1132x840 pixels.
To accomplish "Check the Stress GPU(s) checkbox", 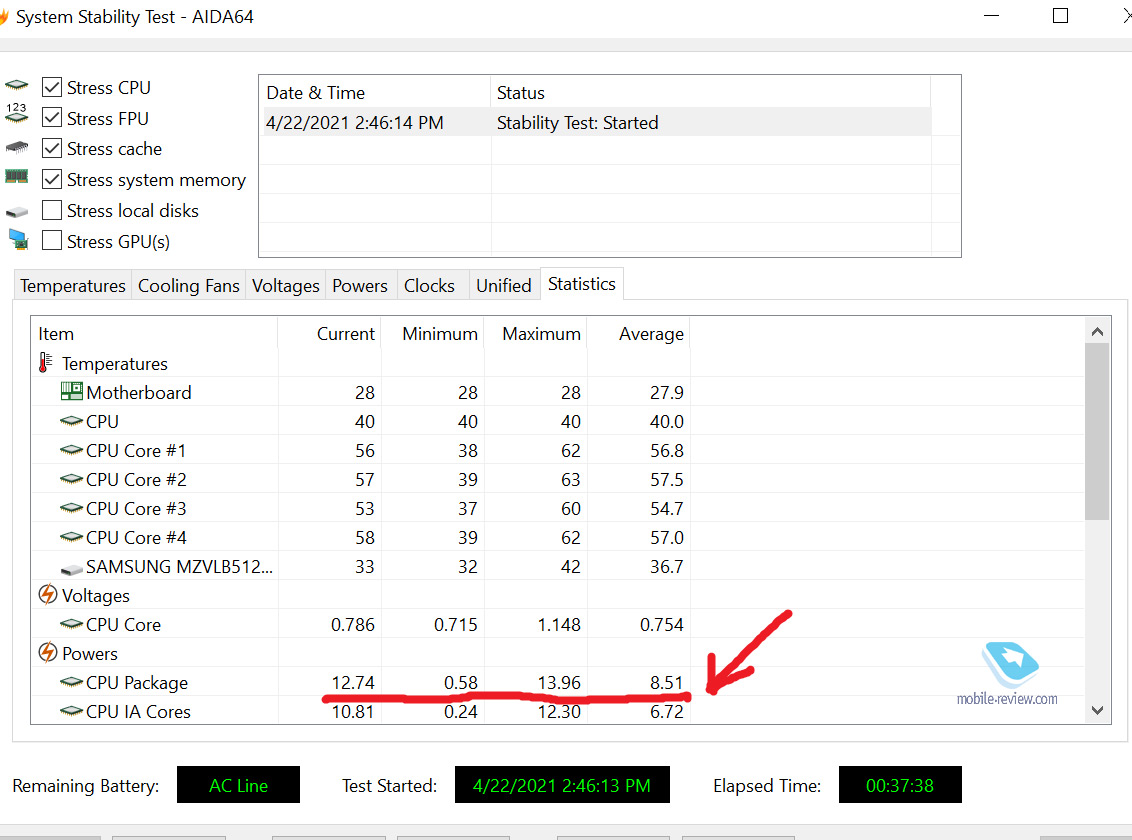I will [x=51, y=240].
